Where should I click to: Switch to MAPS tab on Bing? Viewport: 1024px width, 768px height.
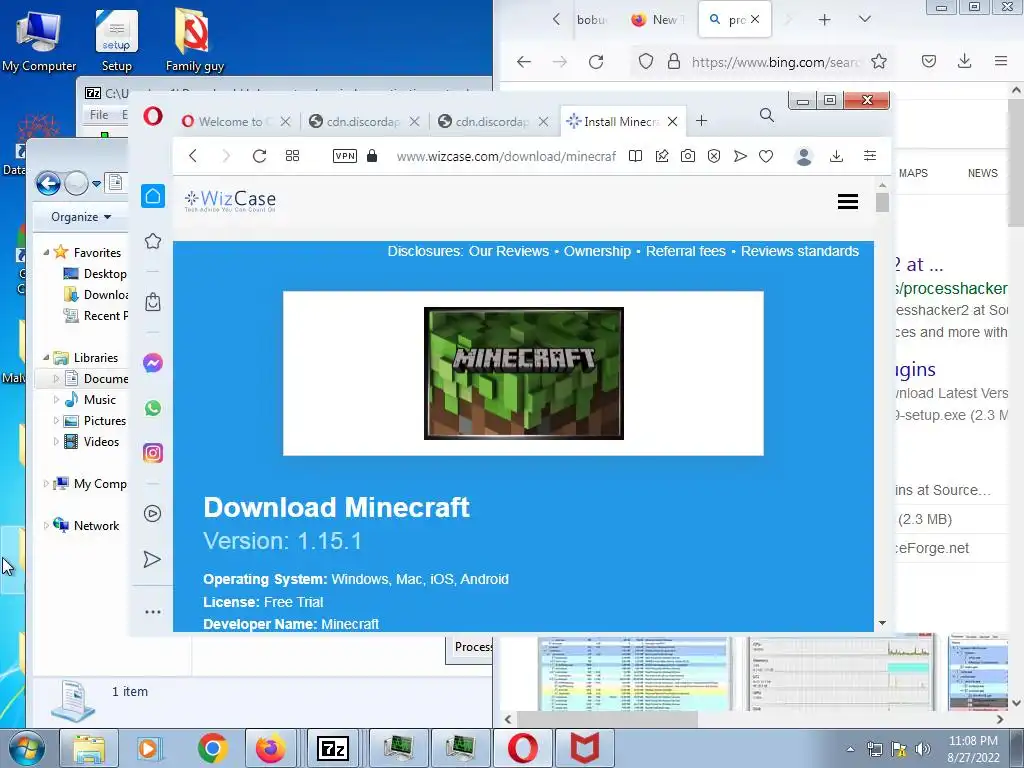pyautogui.click(x=913, y=173)
